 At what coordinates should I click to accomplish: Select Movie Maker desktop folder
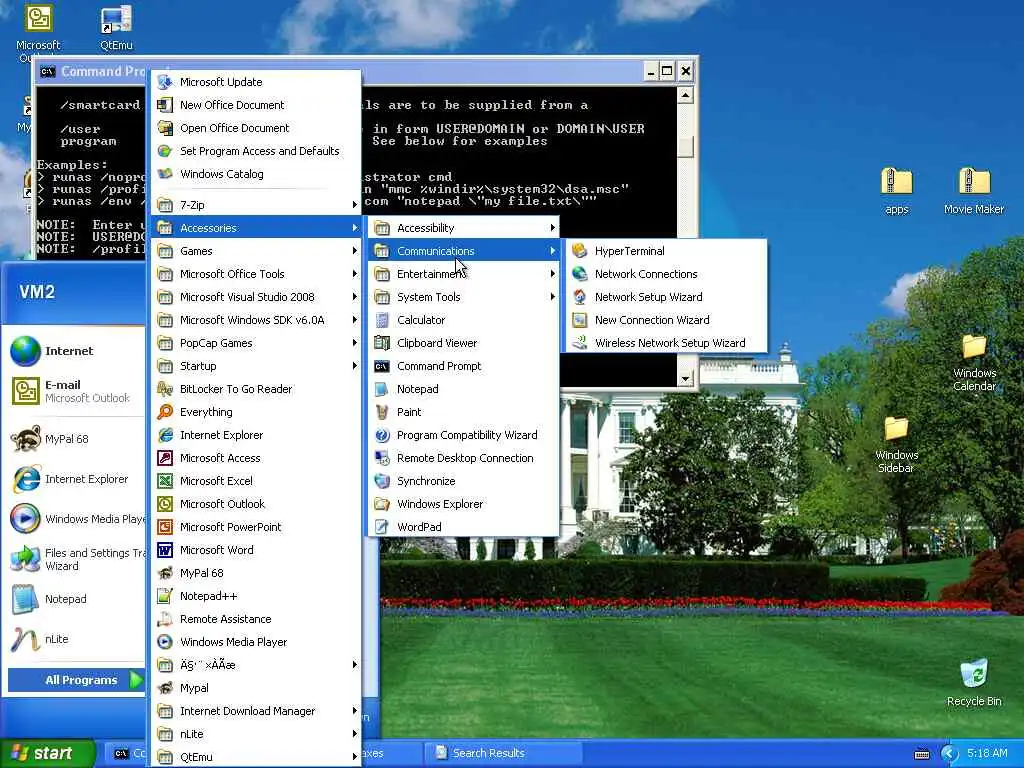click(974, 191)
